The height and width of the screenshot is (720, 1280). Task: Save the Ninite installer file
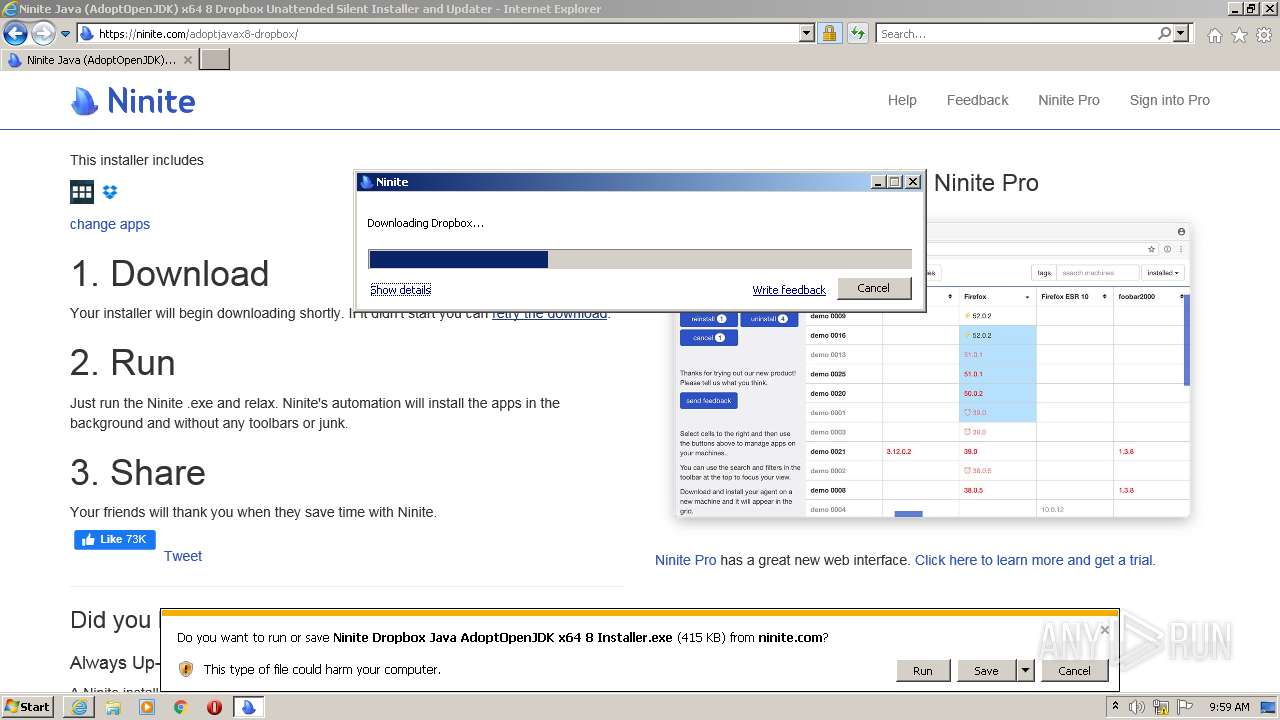pos(986,671)
